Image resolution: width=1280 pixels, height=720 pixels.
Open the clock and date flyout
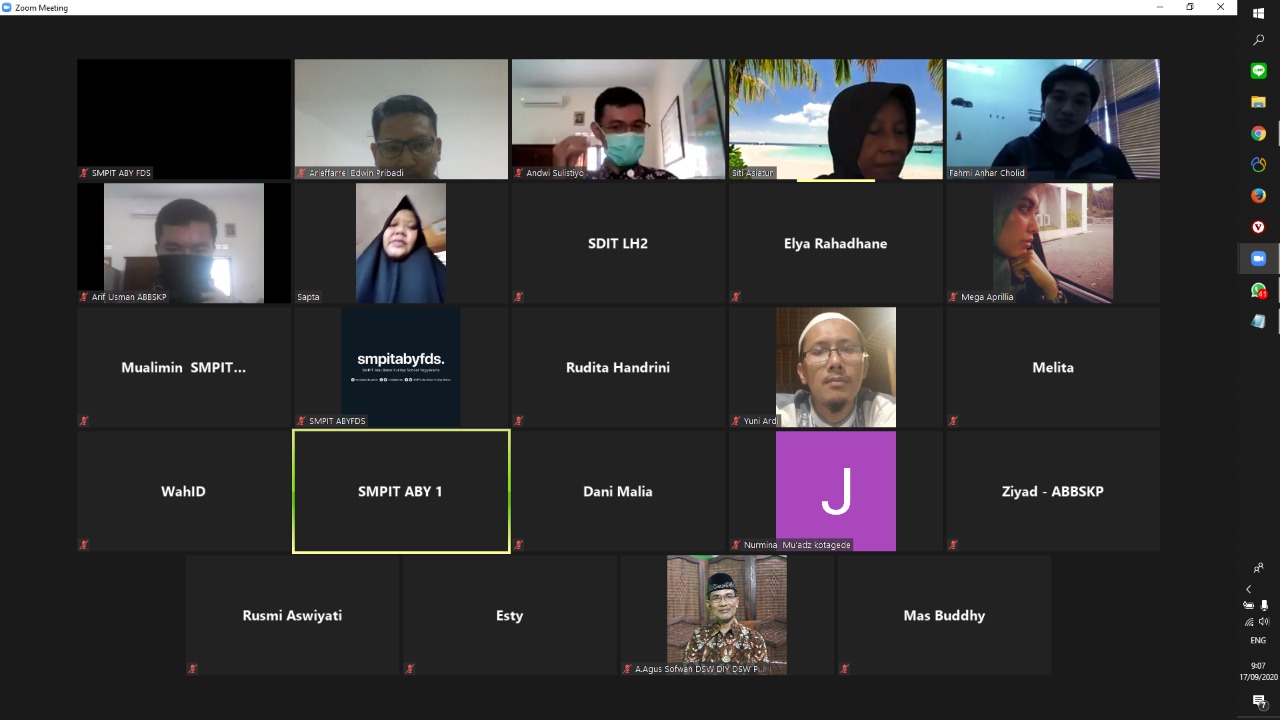[1258, 671]
